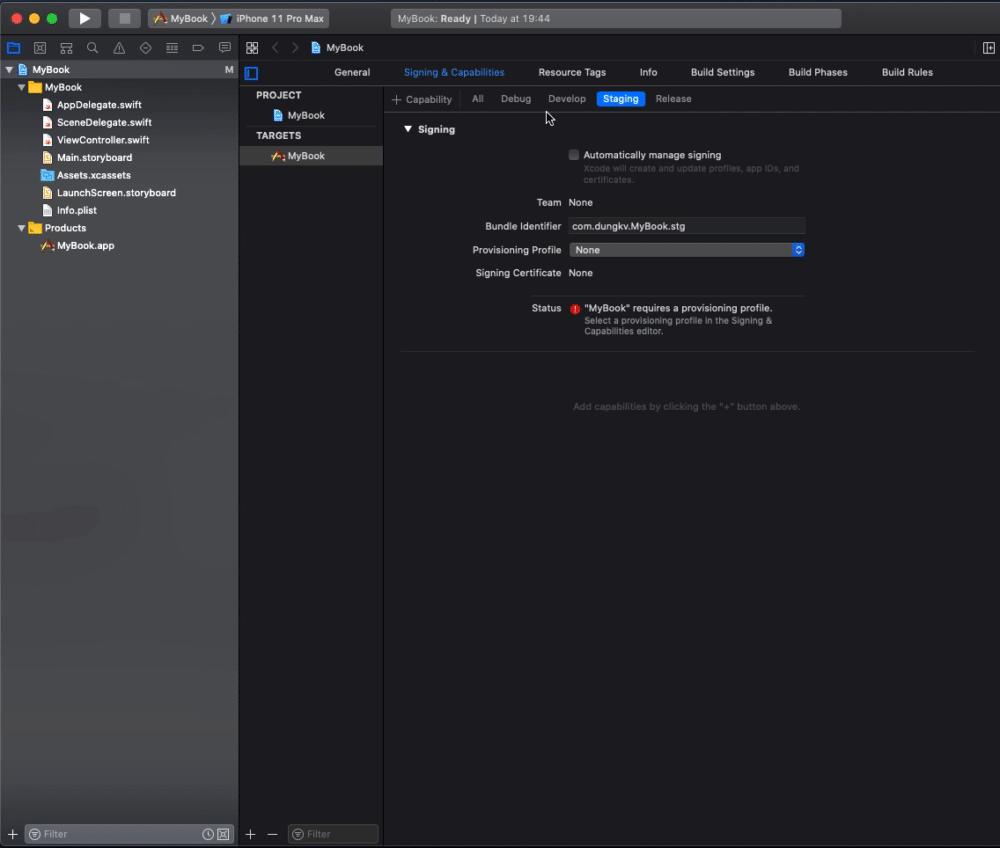The image size is (1000, 848).
Task: Open Main.storyboard
Action: 94,157
